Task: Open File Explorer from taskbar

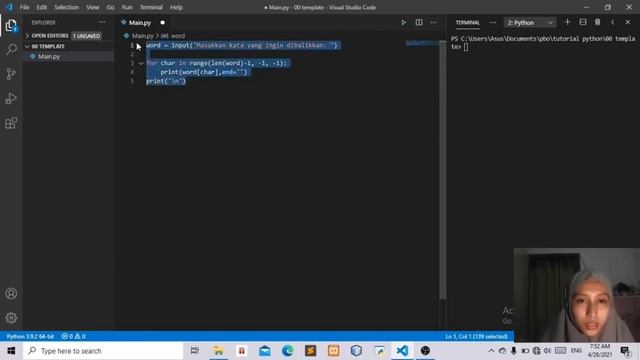Action: [x=218, y=351]
